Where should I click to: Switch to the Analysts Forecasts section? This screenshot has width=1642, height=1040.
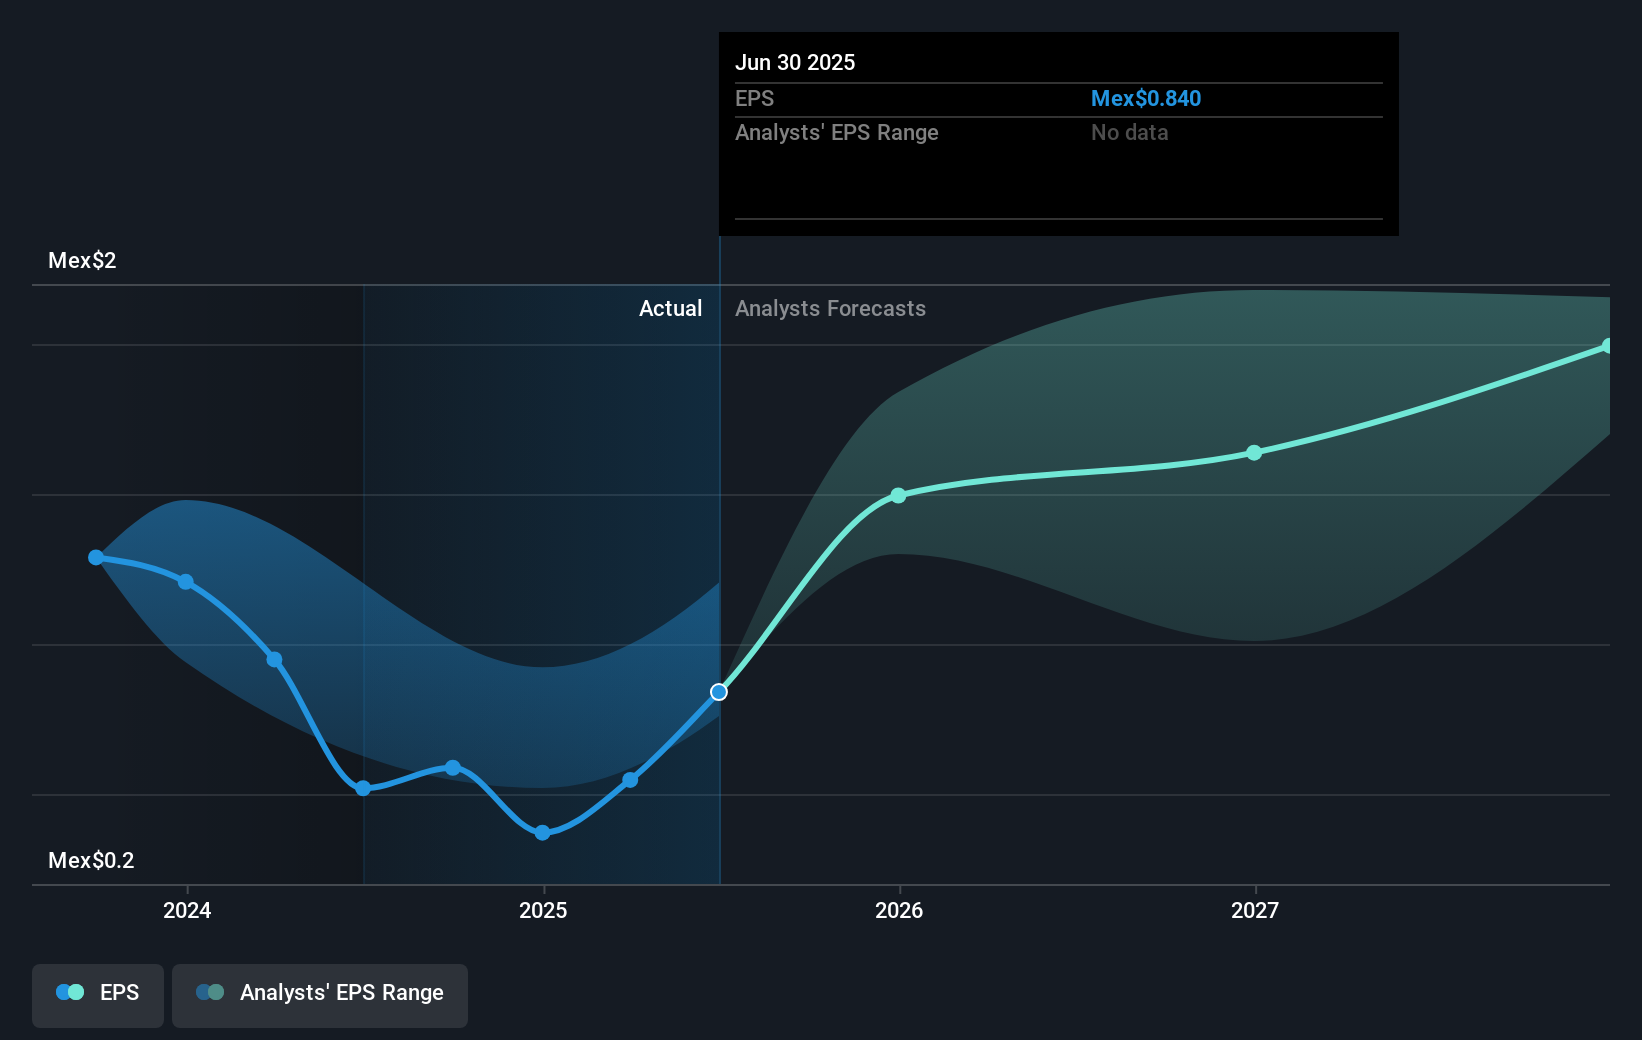coord(830,308)
